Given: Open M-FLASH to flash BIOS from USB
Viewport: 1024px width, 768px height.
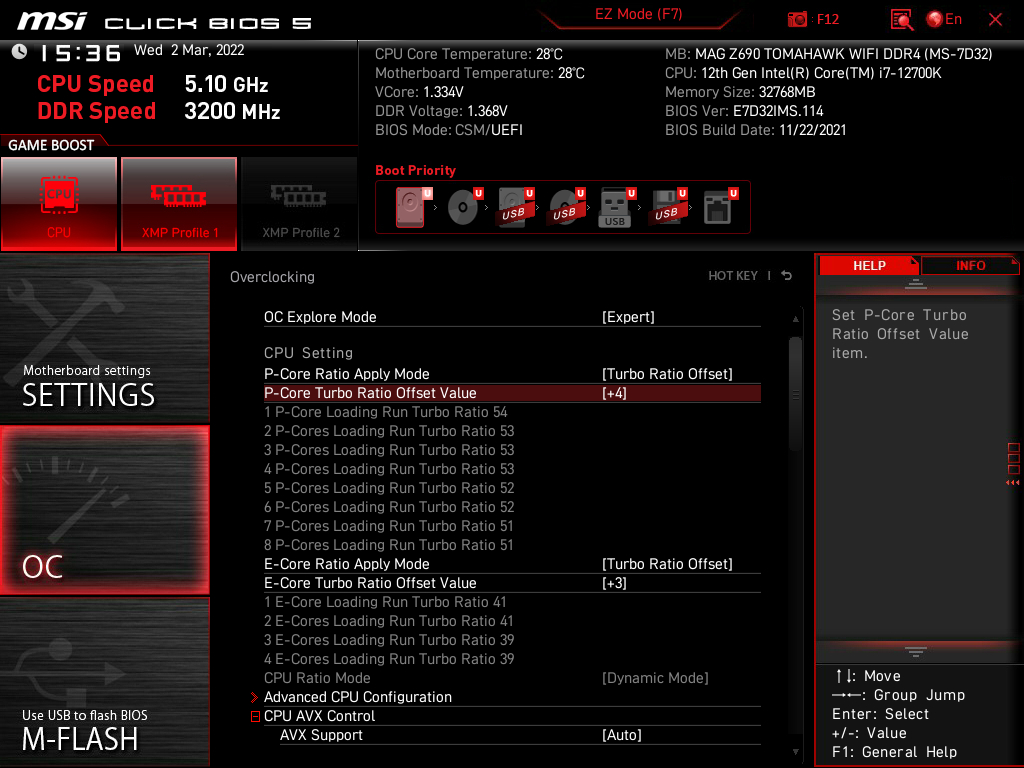Looking at the screenshot, I should click(x=104, y=682).
